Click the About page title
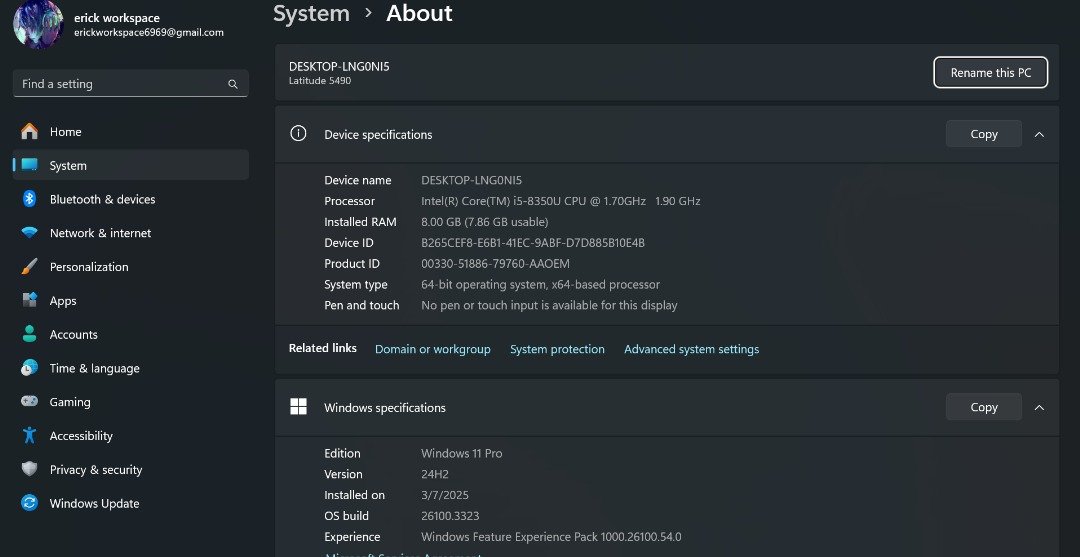1080x557 pixels. coord(419,13)
